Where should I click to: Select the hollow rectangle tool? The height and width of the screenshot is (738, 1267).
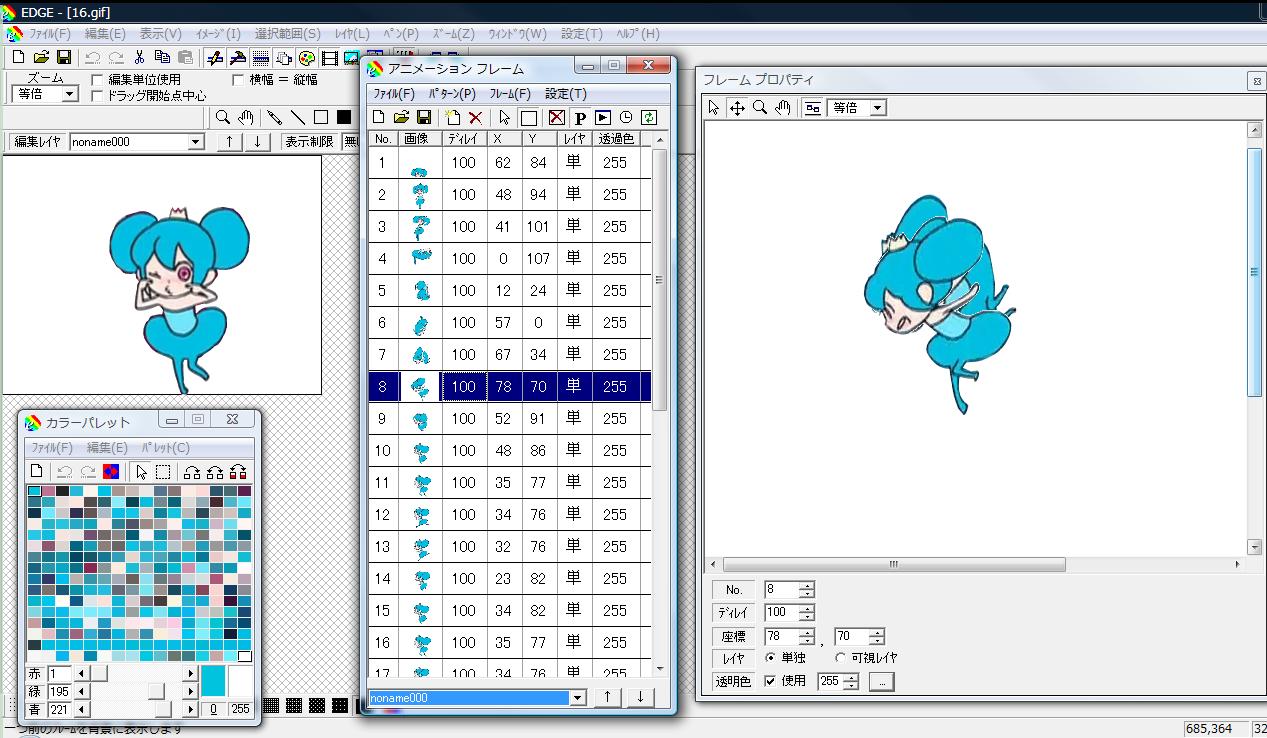pos(321,117)
